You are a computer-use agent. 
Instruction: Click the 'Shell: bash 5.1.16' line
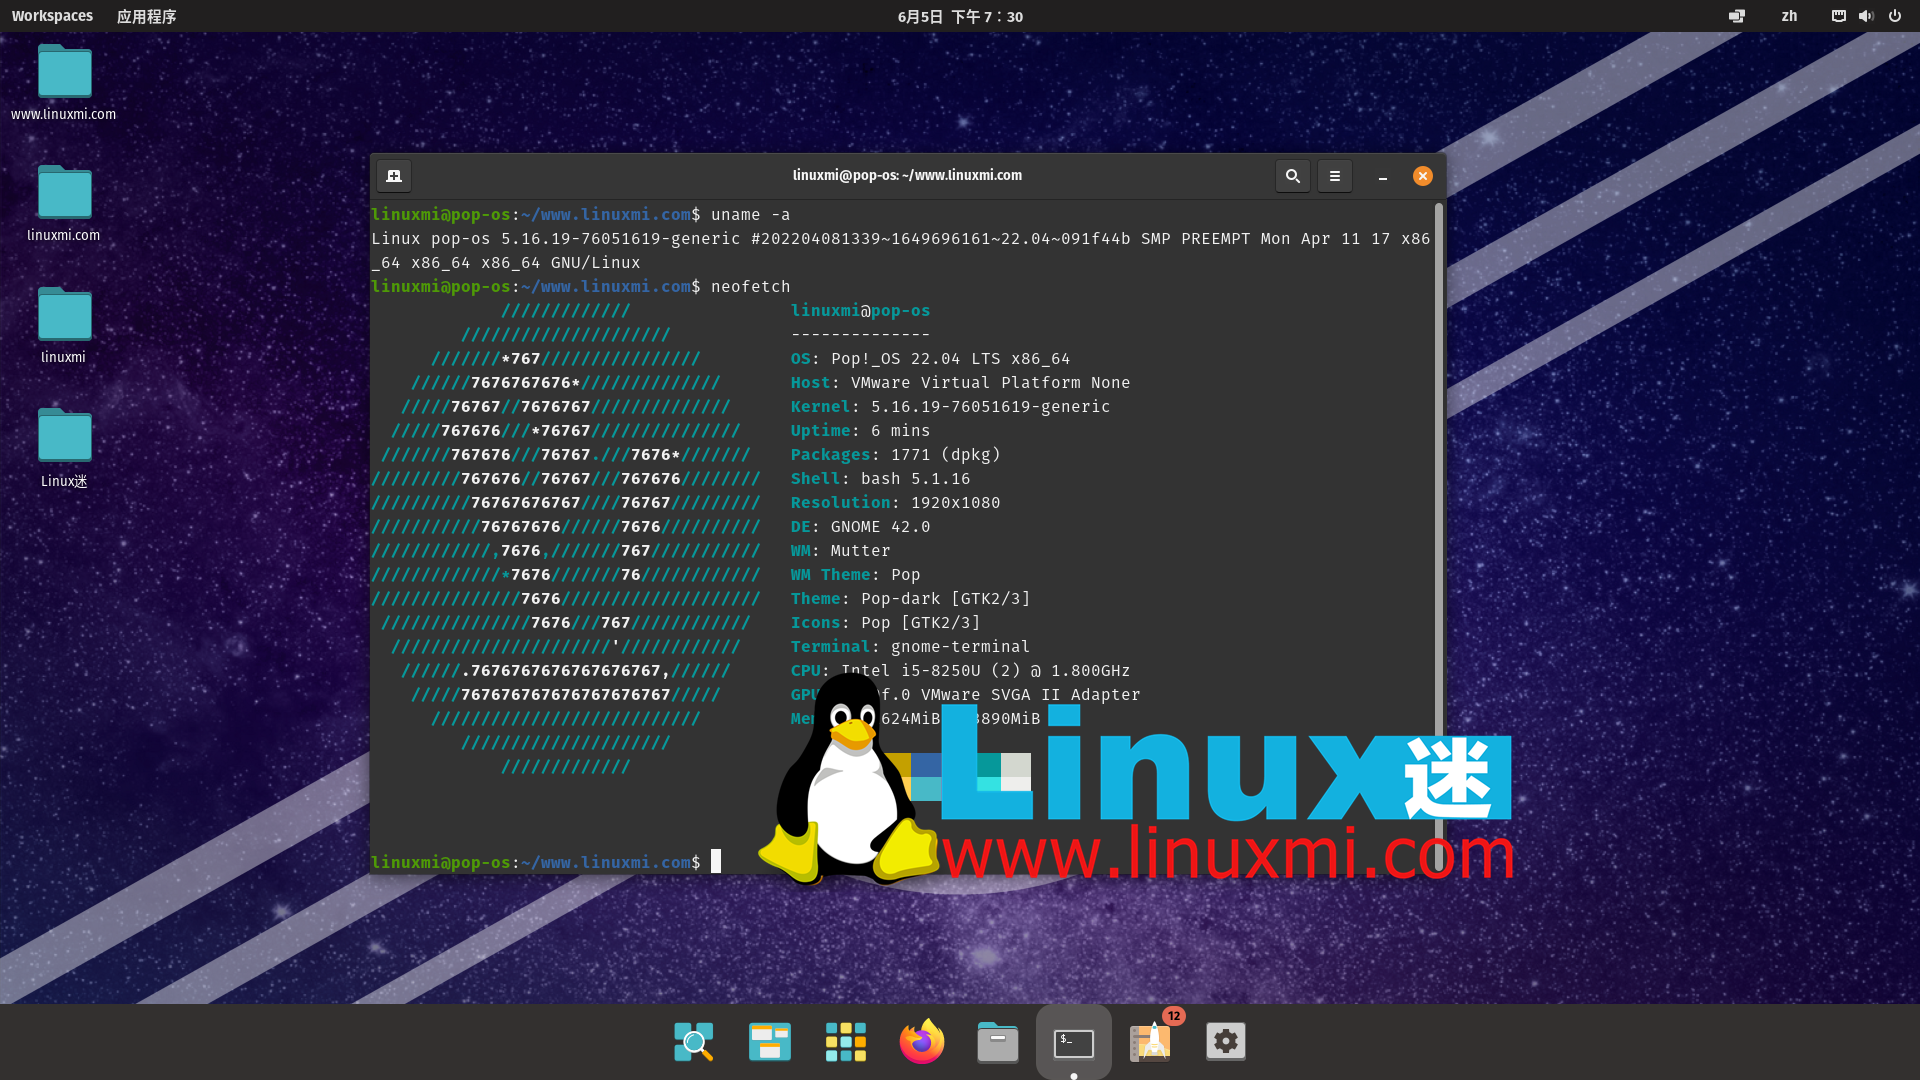(x=880, y=479)
